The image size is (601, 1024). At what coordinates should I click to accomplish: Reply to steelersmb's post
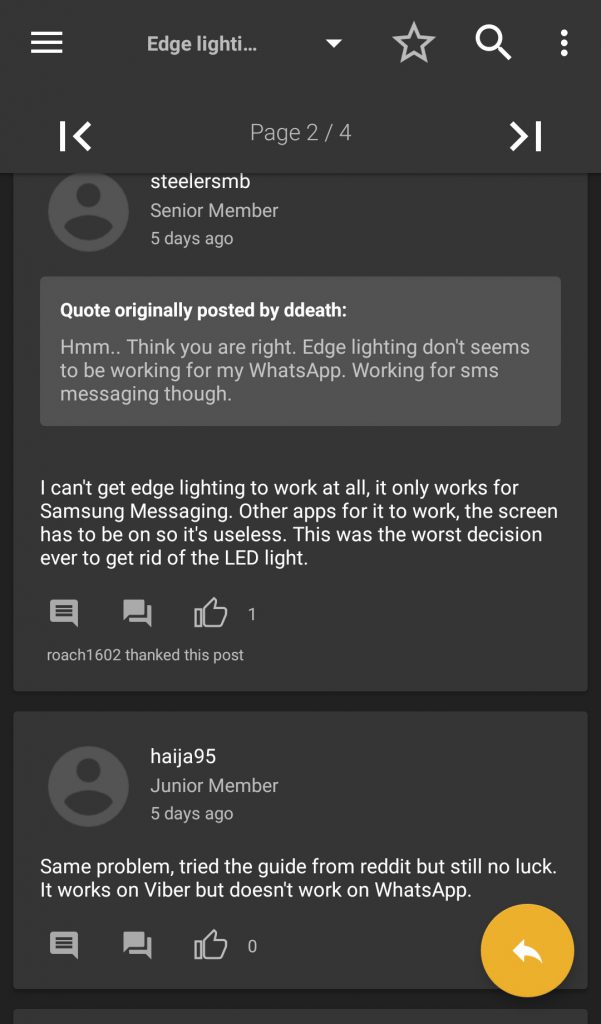(x=64, y=613)
